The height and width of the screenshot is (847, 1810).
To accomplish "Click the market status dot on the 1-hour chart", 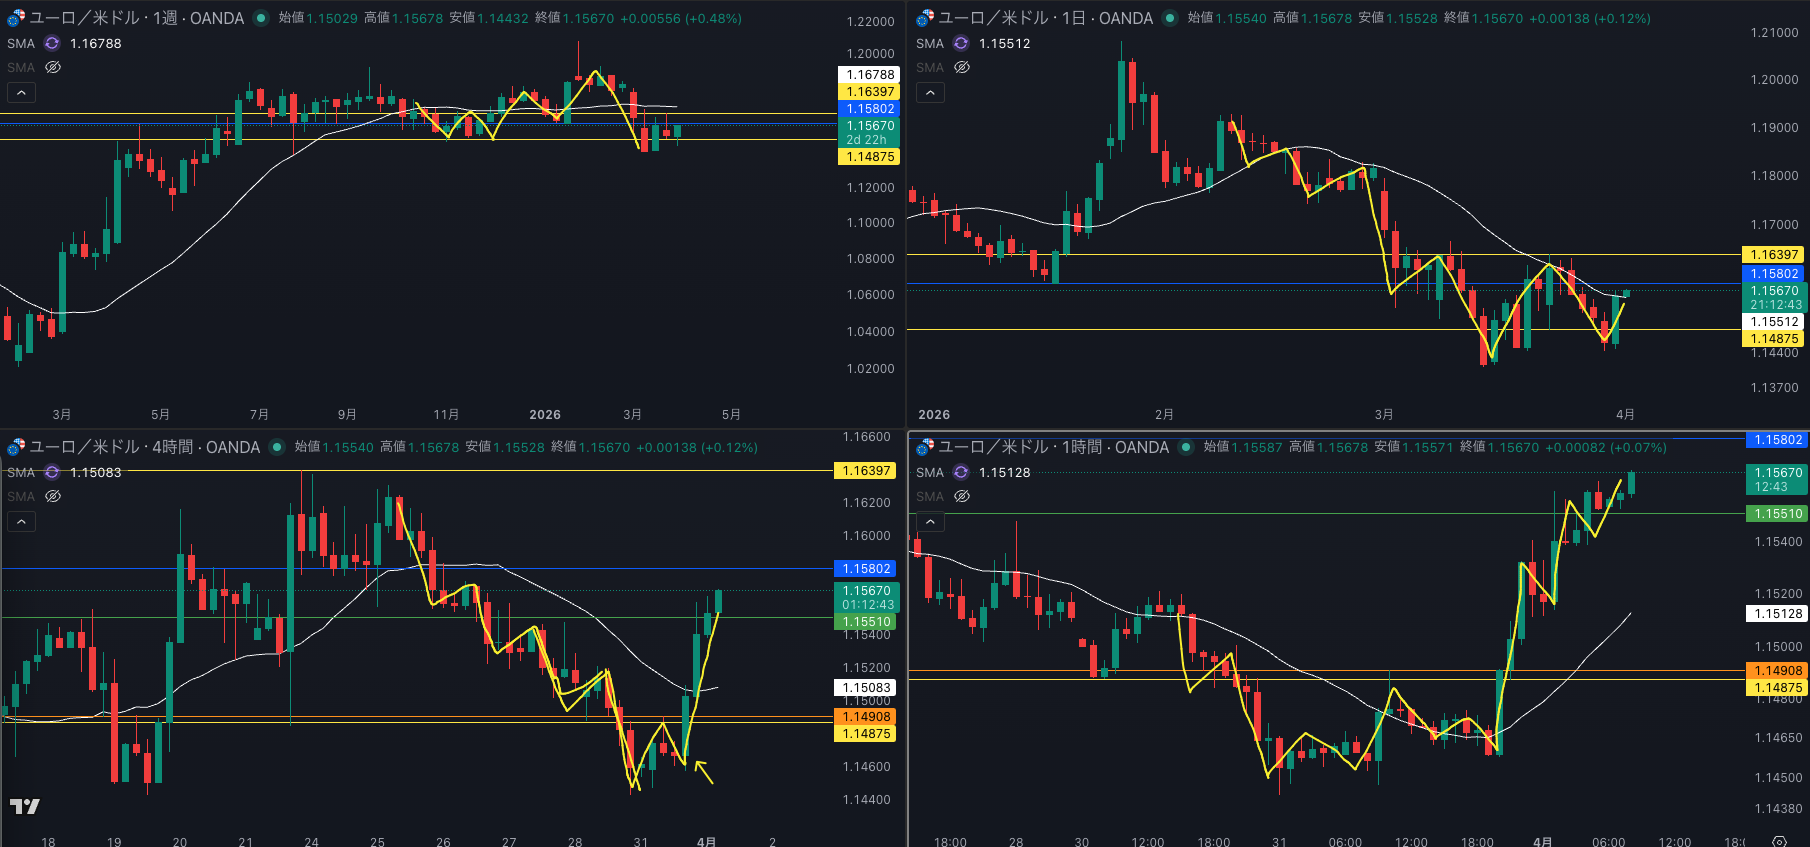I will [1186, 447].
